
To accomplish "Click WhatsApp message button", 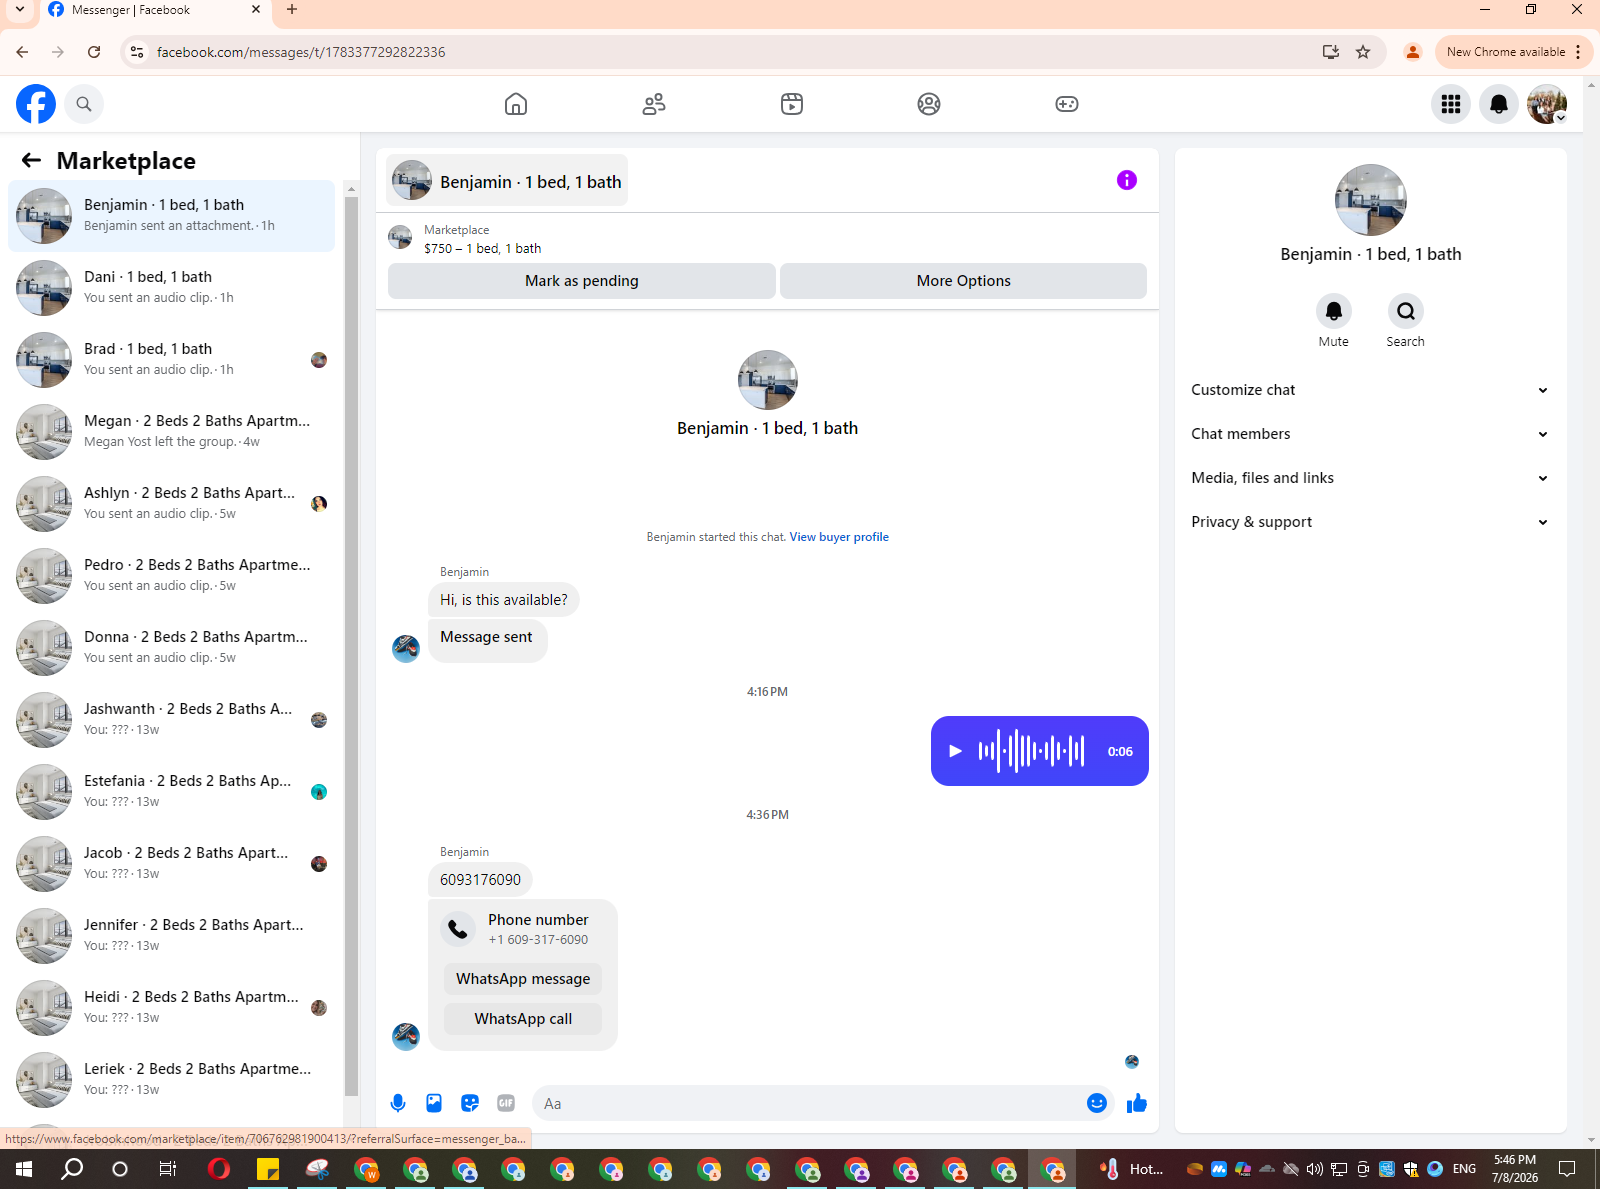I will pyautogui.click(x=523, y=979).
